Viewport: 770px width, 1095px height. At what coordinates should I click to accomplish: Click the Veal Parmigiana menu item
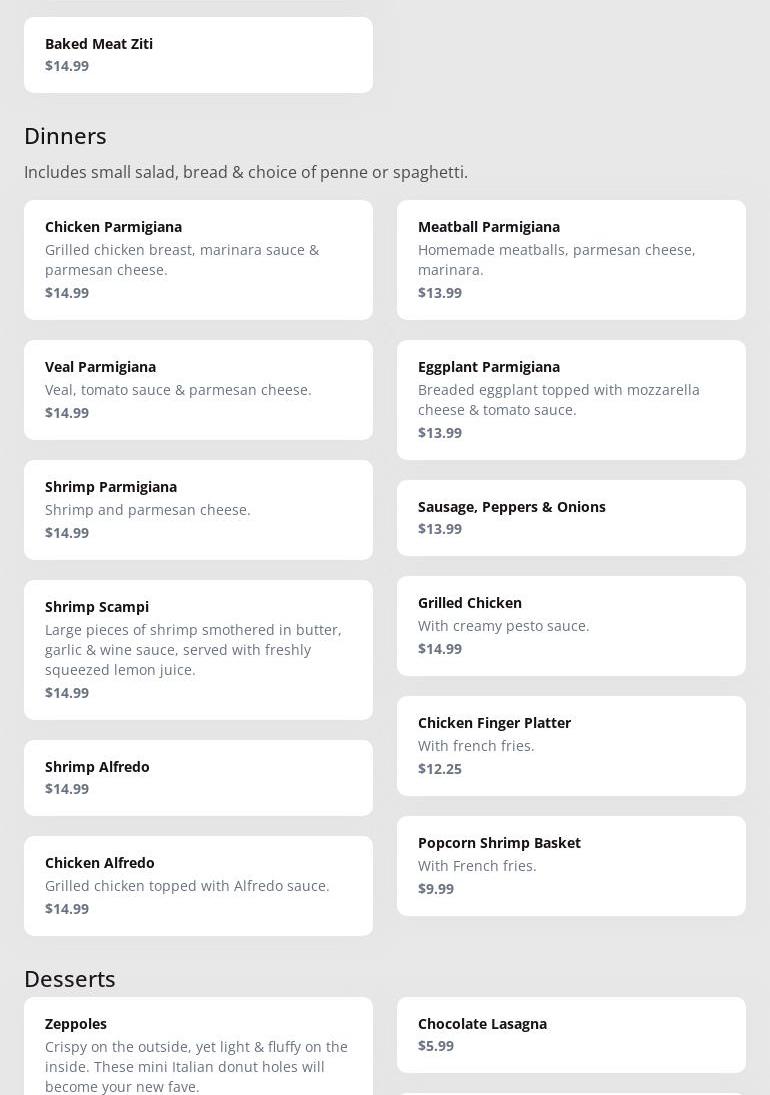pos(198,390)
